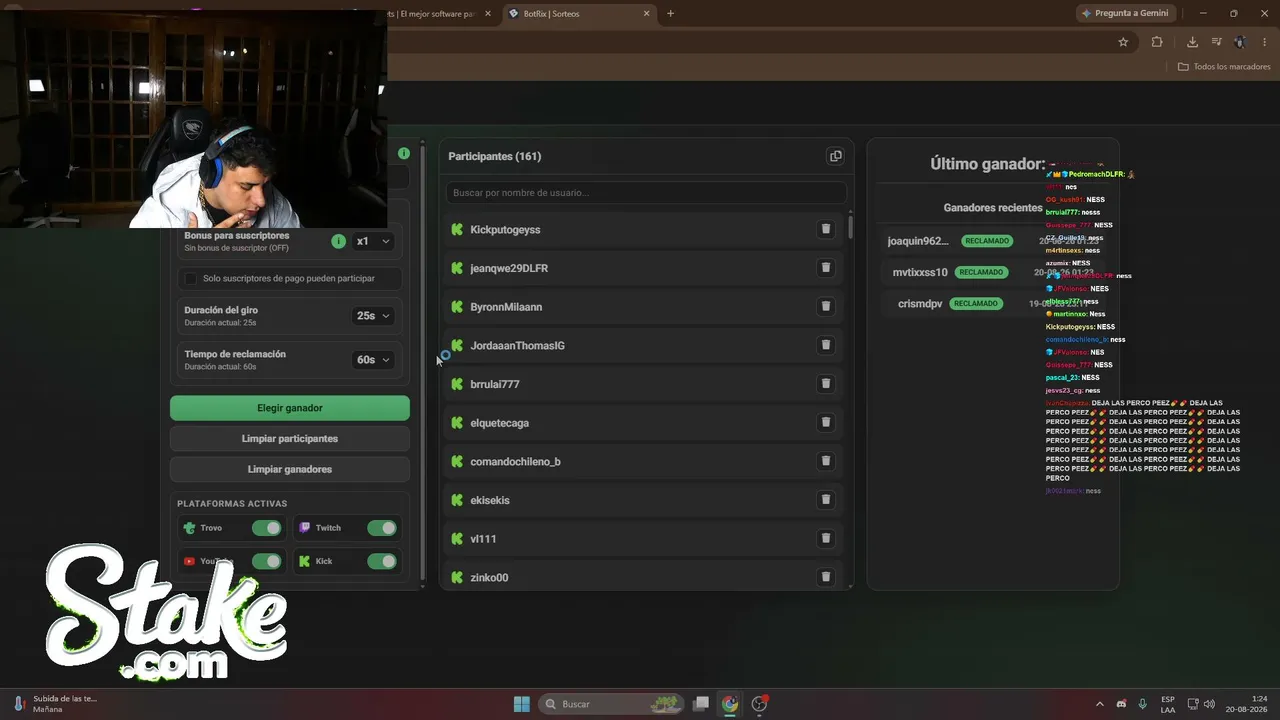This screenshot has height=720, width=1280.
Task: Open the claim time 60s dropdown
Action: click(x=372, y=359)
